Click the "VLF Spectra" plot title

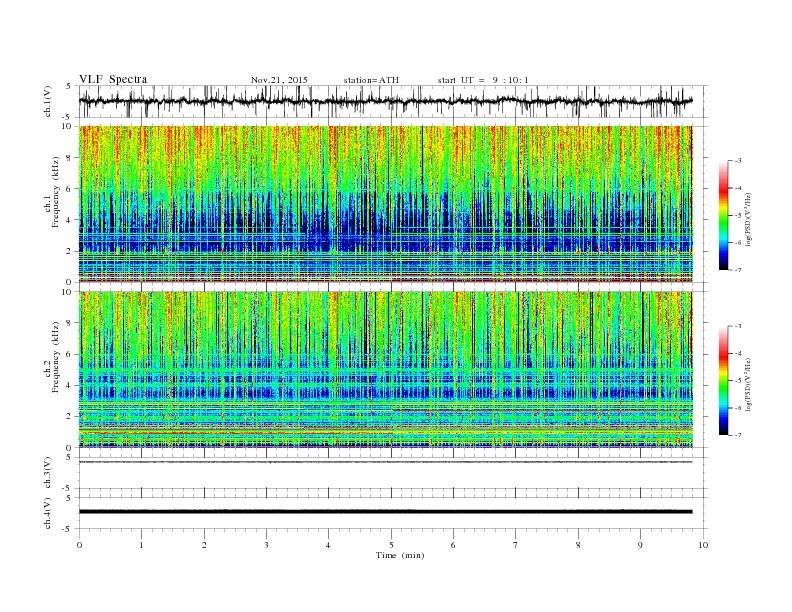click(x=113, y=79)
